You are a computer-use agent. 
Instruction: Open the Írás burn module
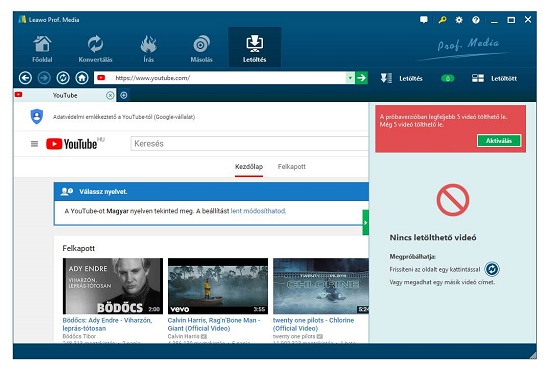click(148, 49)
